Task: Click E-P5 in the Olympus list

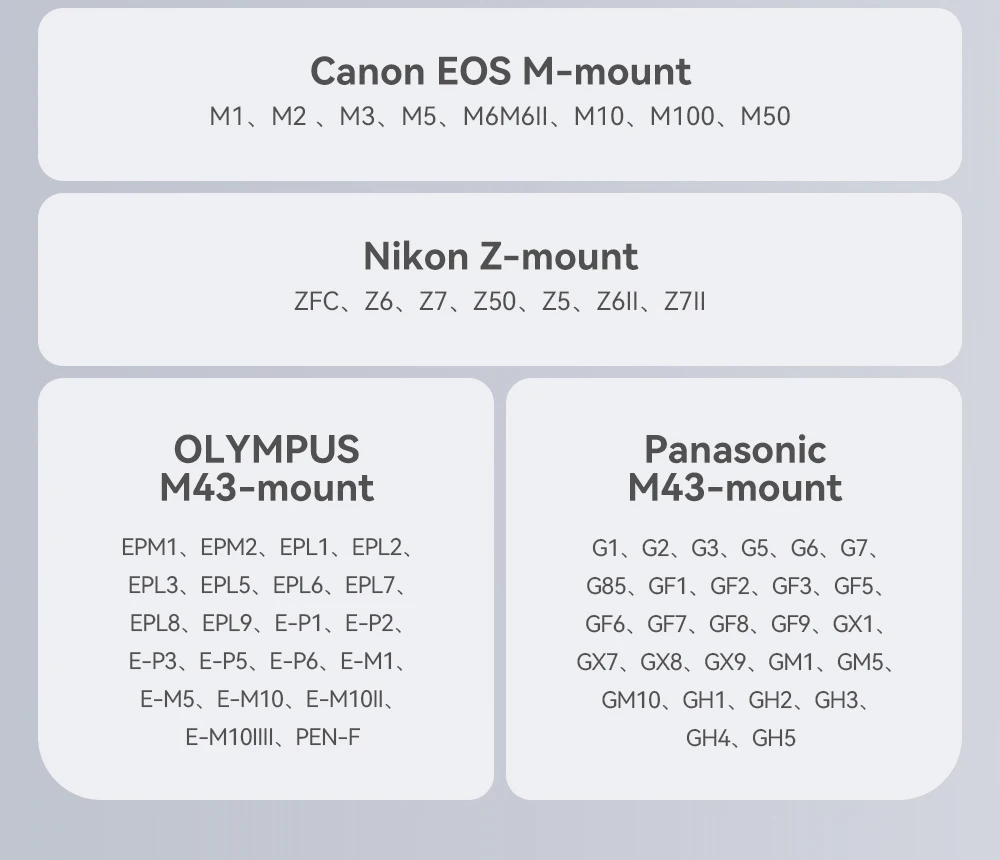Action: click(222, 662)
